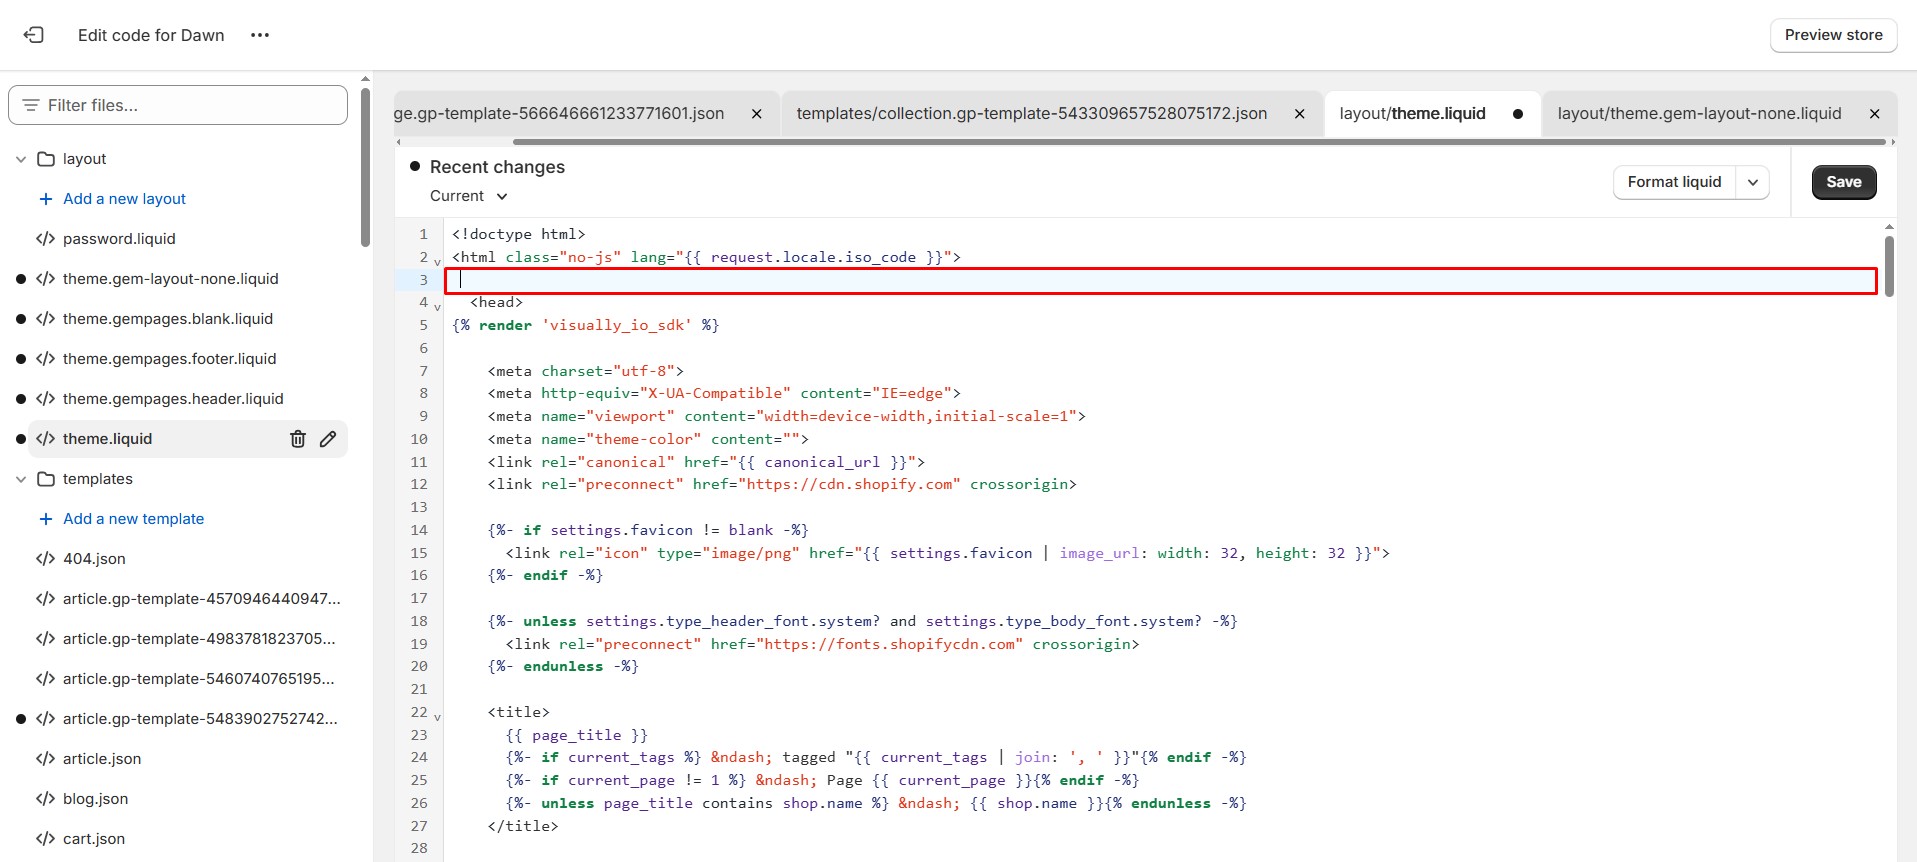Rename theme.liquid with pencil icon
The image size is (1917, 862).
click(328, 439)
